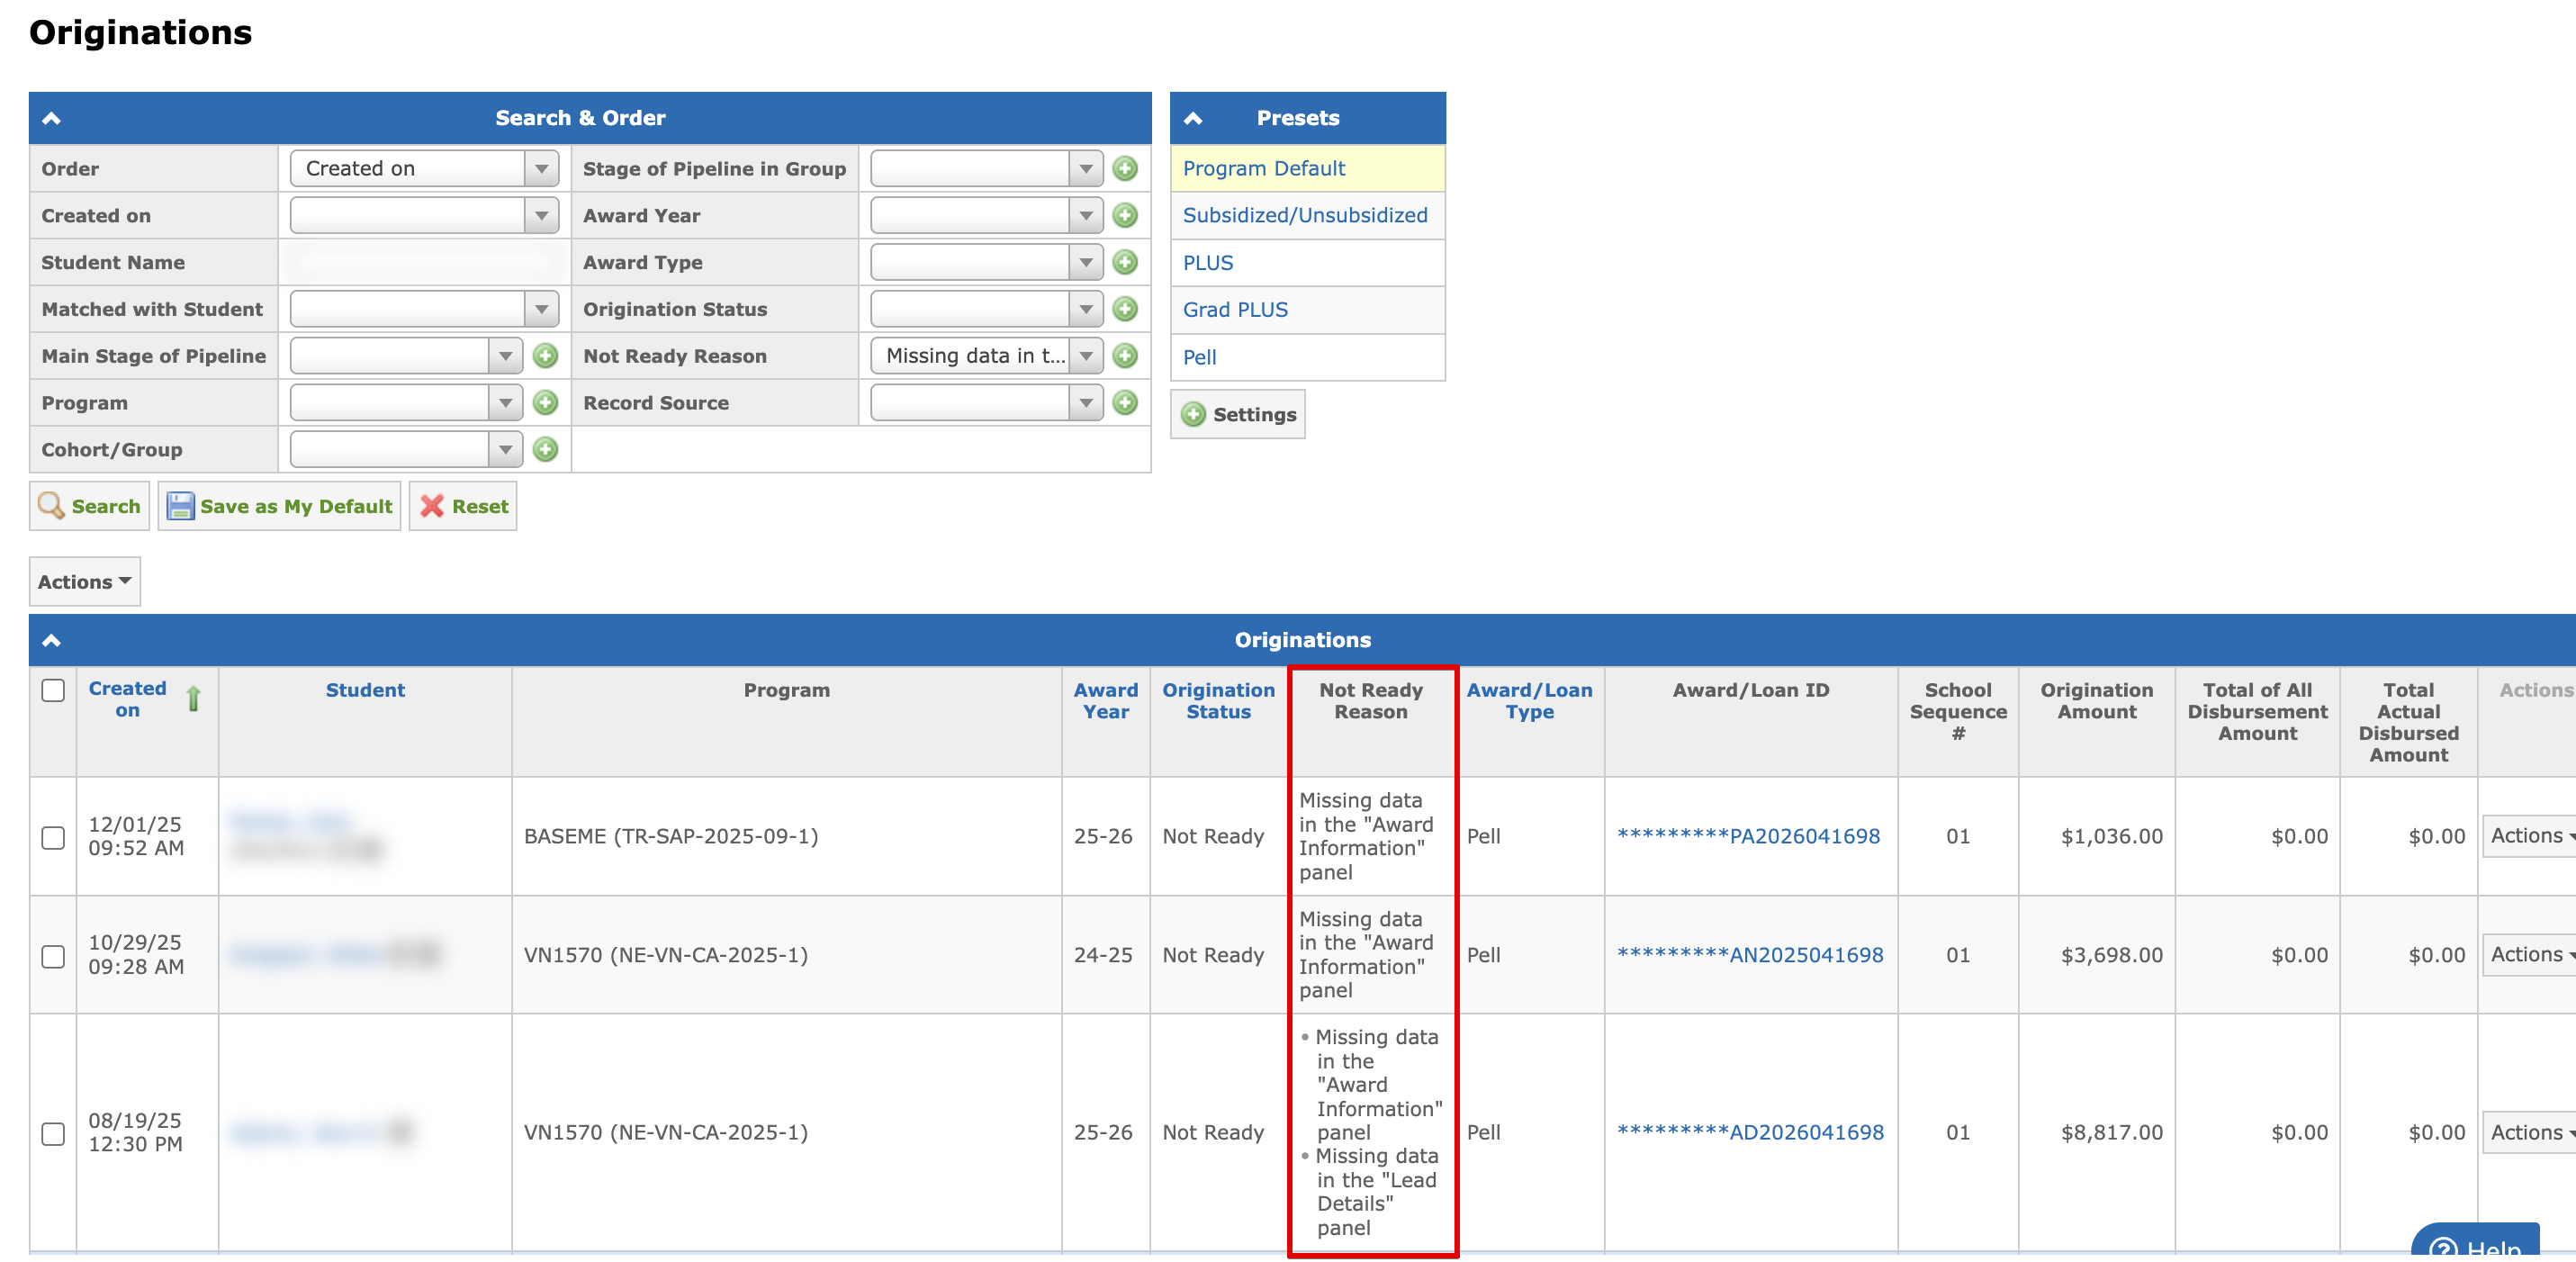Select the Subsidized/Unsubsidized preset
Viewport: 2576px width, 1262px height.
[1304, 215]
